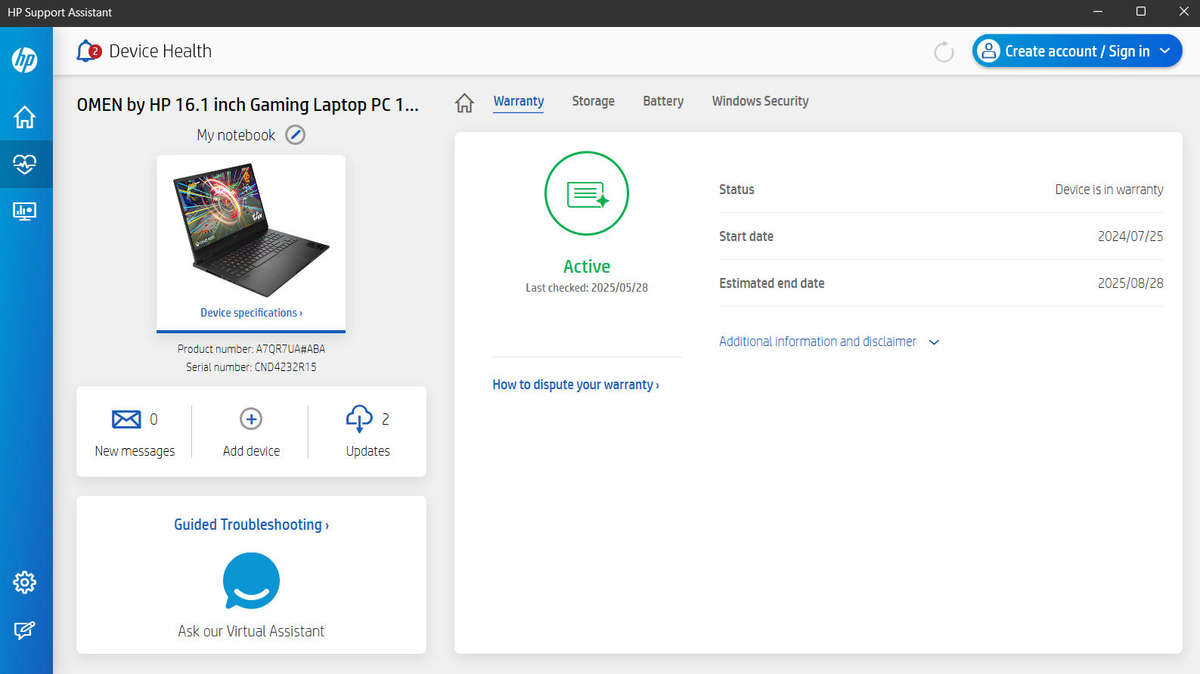
Task: Click the notification bell with red badge
Action: point(89,51)
